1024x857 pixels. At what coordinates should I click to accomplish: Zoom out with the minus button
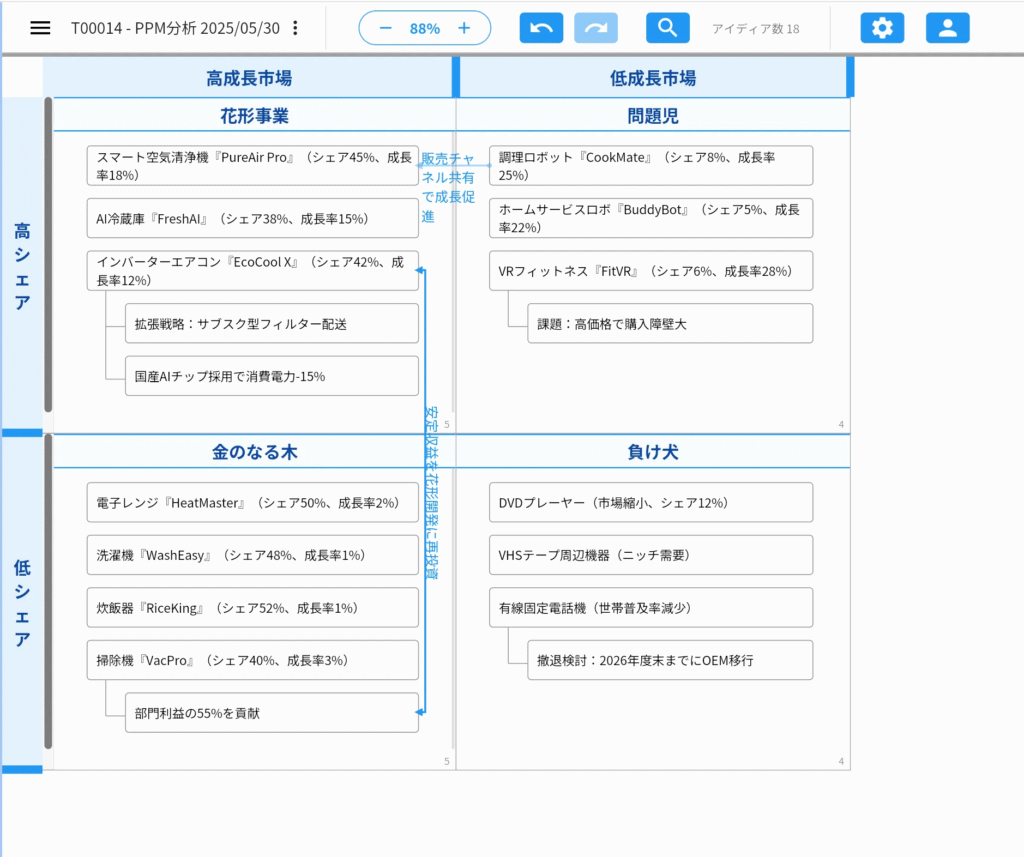(x=385, y=28)
